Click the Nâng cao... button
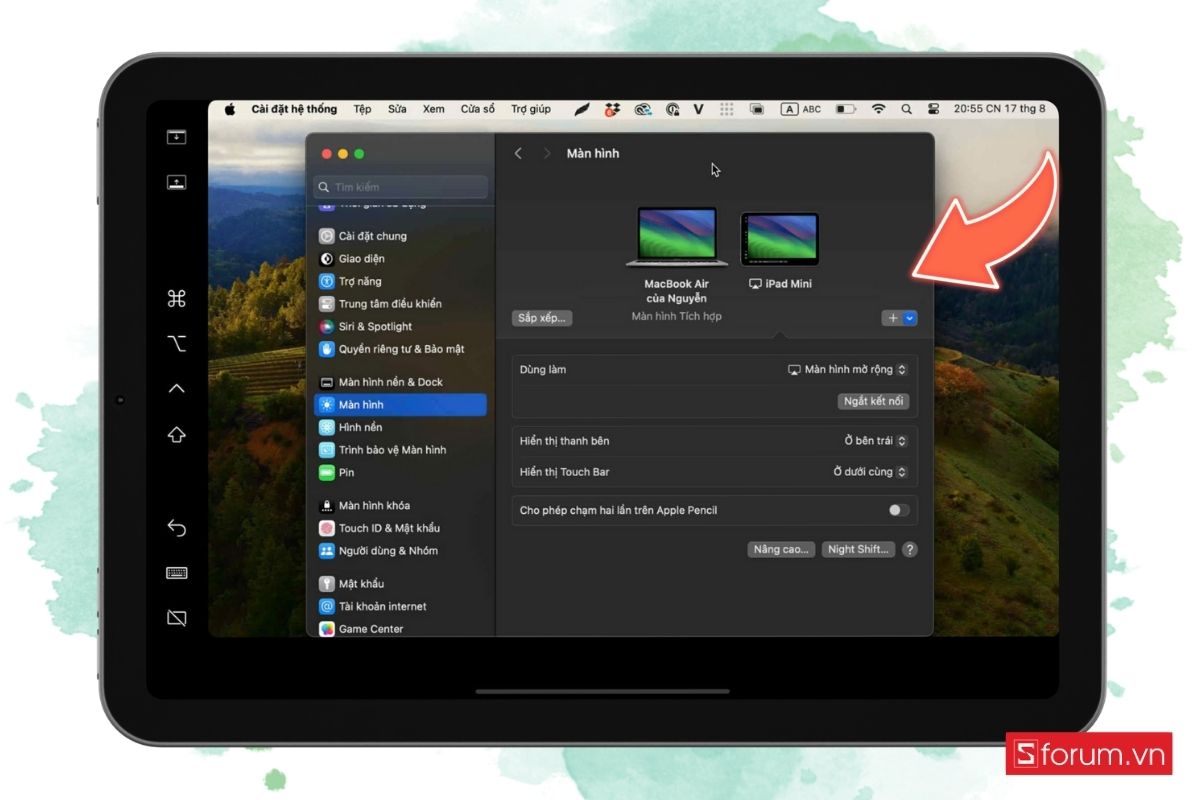 point(781,549)
